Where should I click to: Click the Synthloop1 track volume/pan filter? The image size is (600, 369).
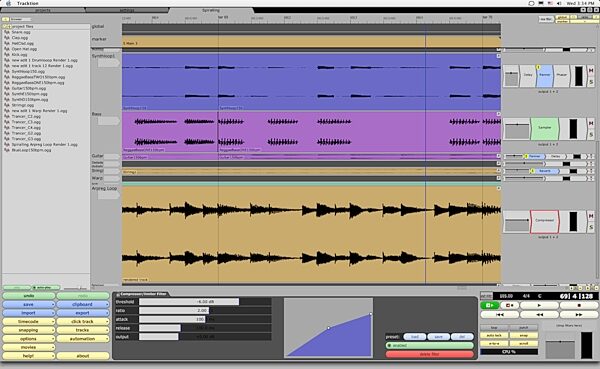(511, 76)
